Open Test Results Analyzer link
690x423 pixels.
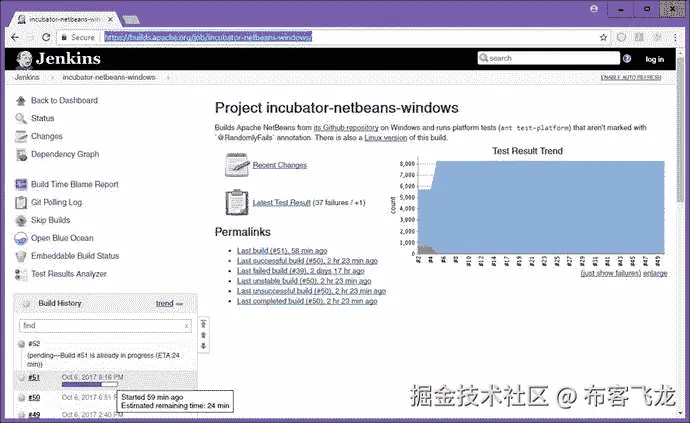point(69,274)
